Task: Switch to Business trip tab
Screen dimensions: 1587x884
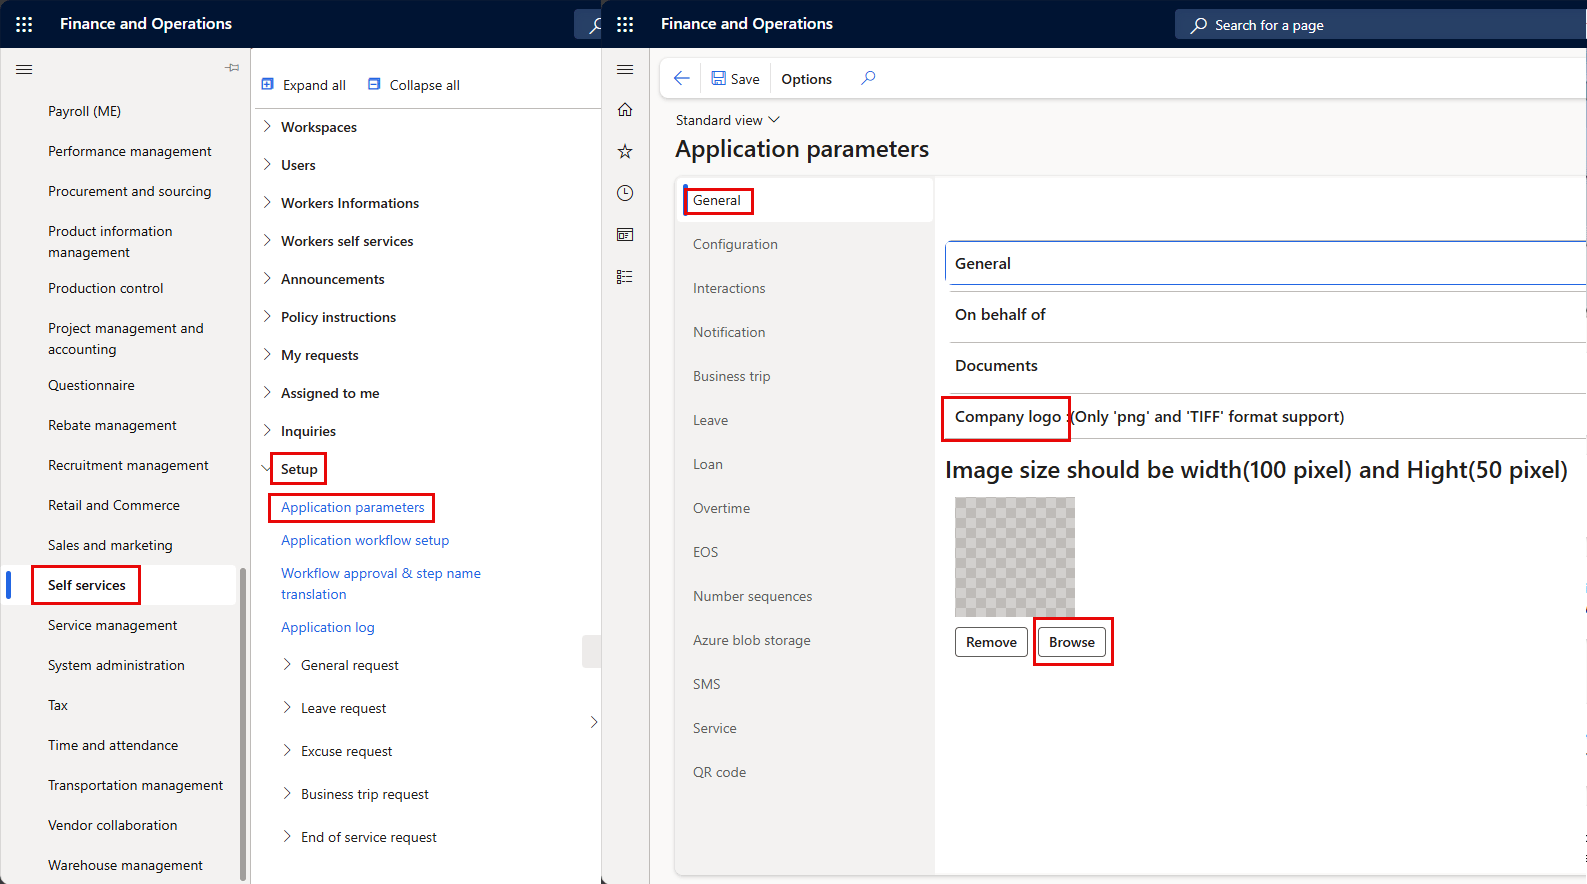Action: click(804, 376)
